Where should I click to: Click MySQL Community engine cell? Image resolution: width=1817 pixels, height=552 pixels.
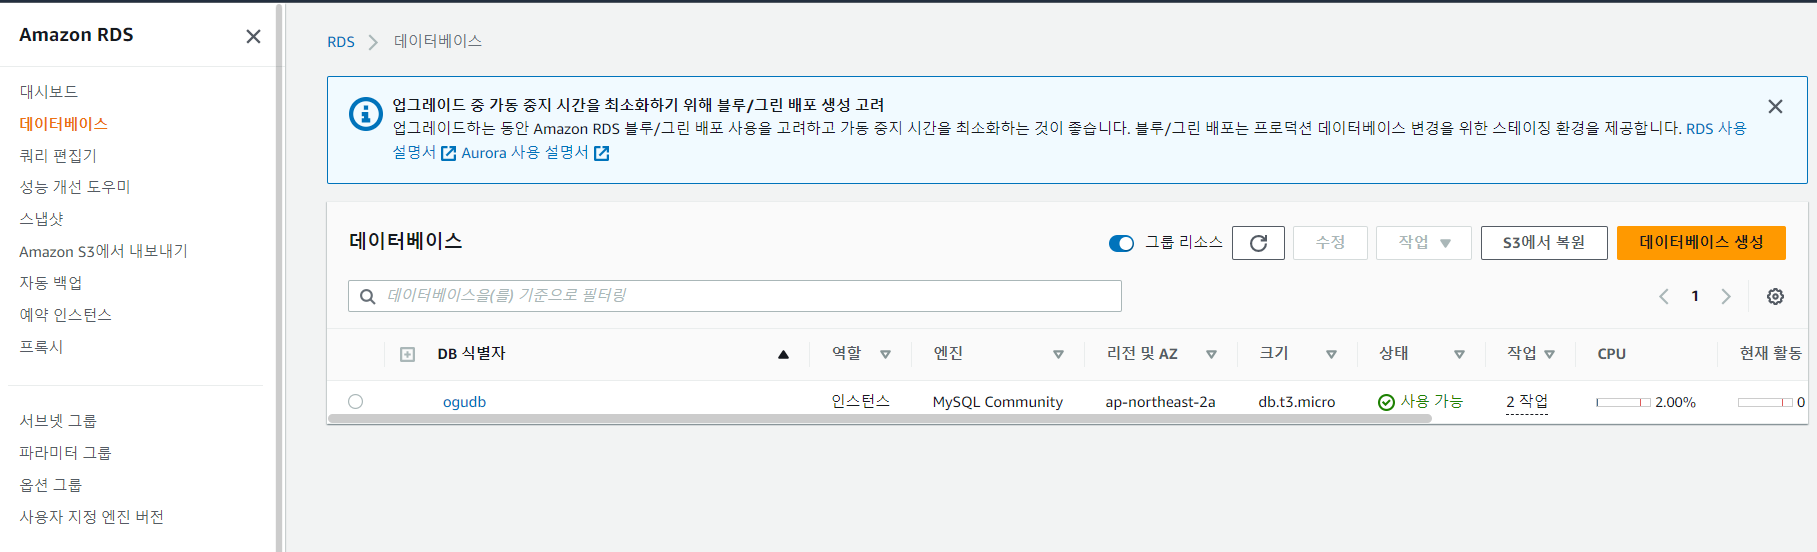[x=998, y=402]
